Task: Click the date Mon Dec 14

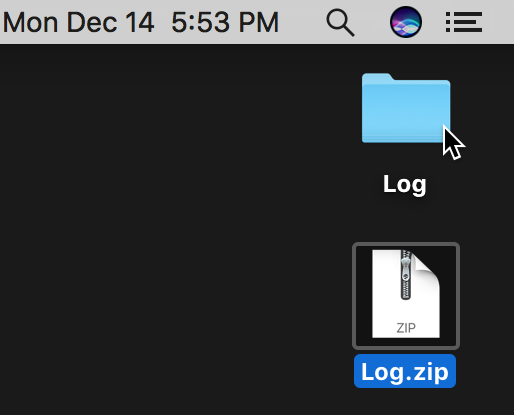Action: pos(78,23)
